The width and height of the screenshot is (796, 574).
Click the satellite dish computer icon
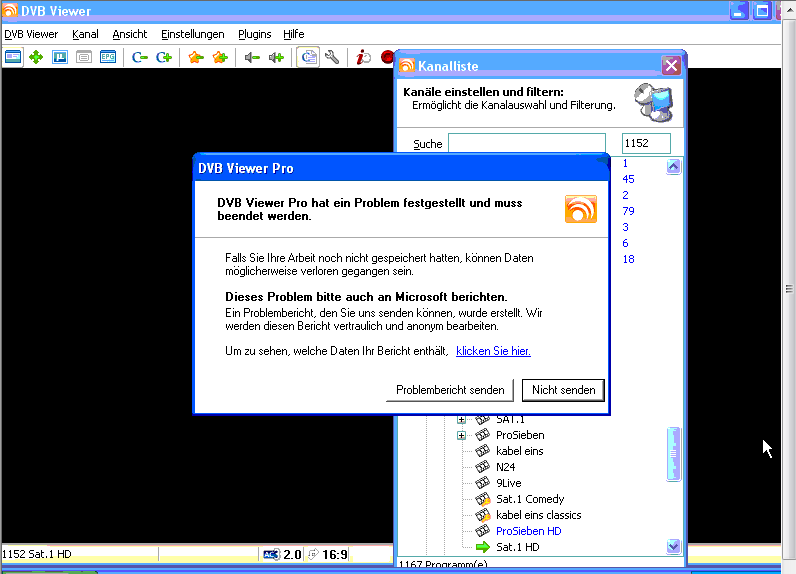[654, 103]
